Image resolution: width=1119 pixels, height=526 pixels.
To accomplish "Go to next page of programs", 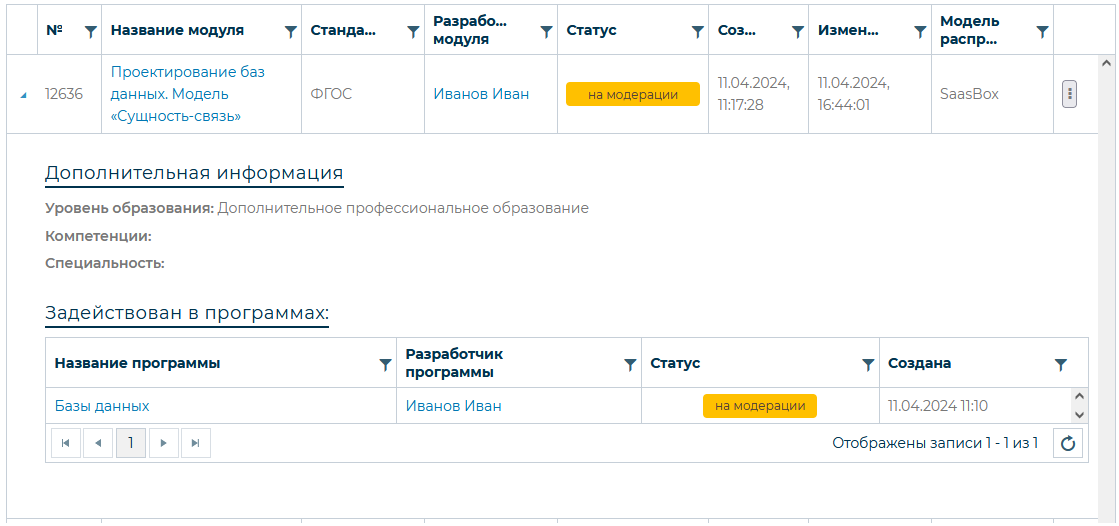I will tap(163, 443).
